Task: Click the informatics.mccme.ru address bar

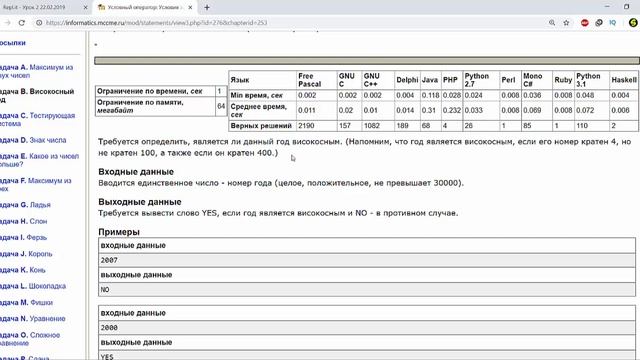Action: [x=156, y=23]
